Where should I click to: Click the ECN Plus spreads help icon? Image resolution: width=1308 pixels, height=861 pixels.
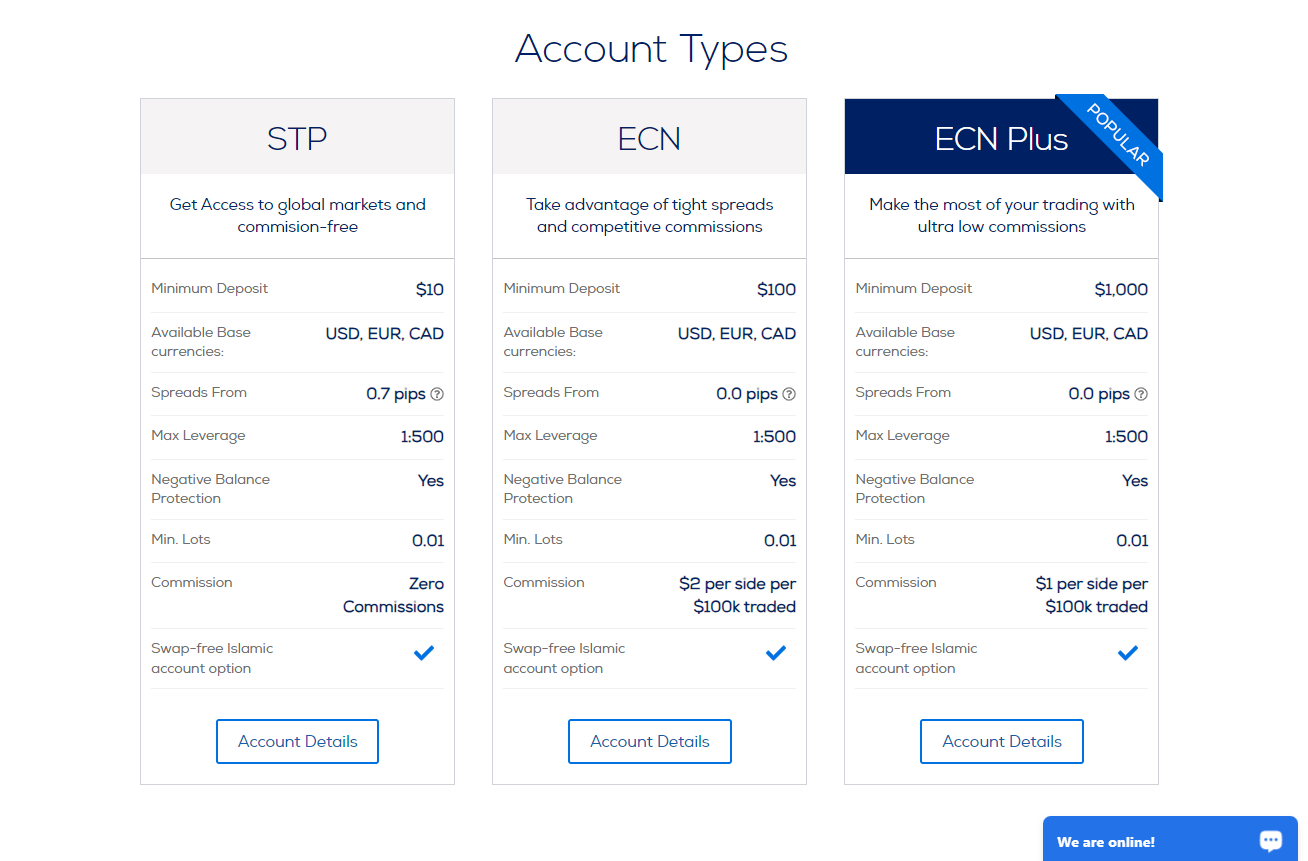pyautogui.click(x=1141, y=394)
